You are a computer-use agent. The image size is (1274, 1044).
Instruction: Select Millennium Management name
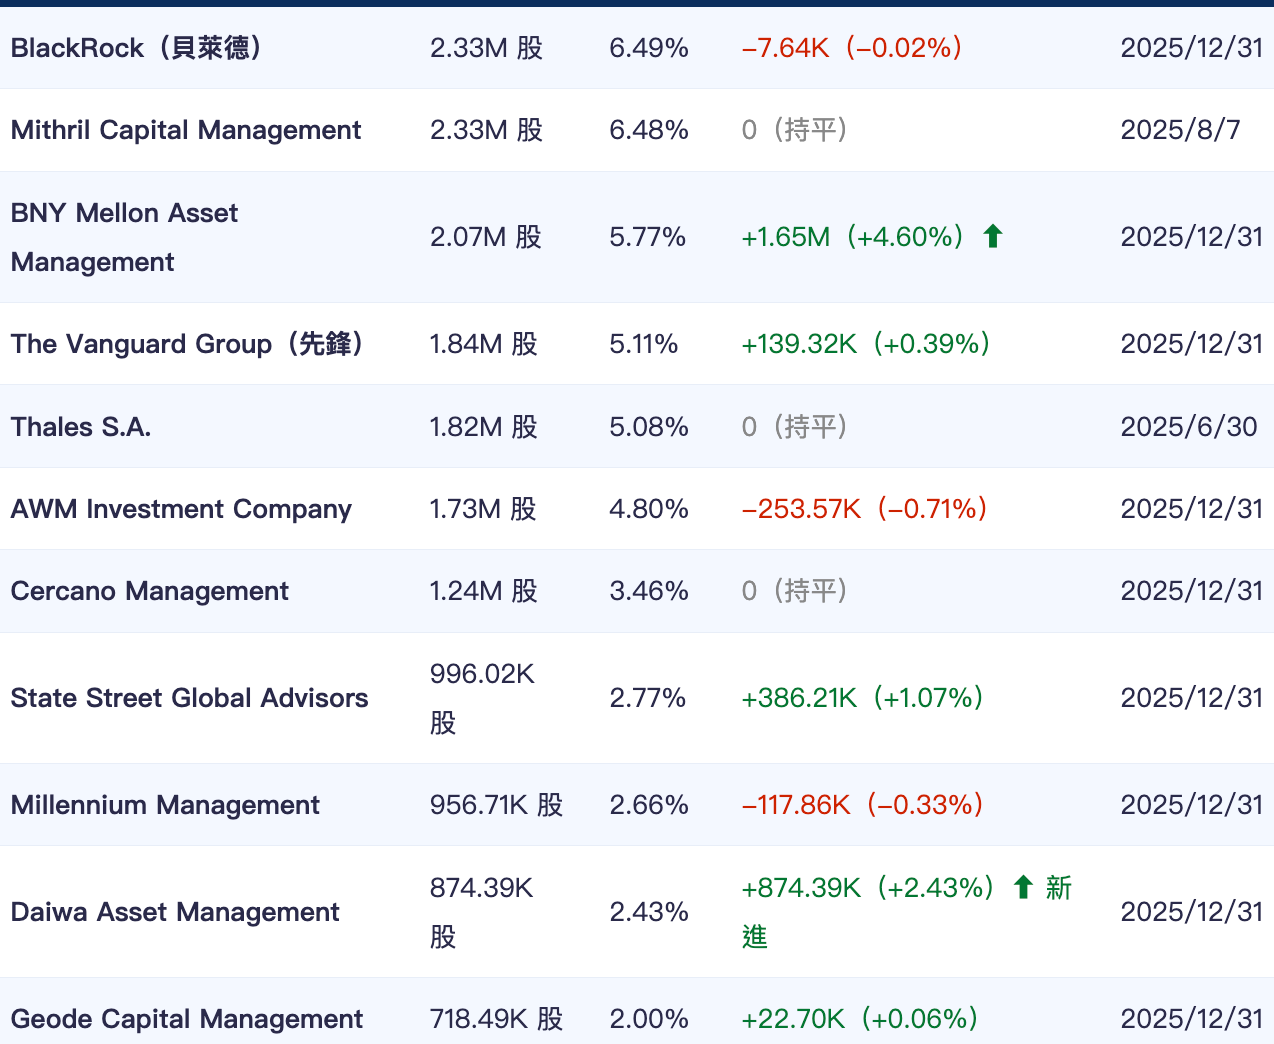point(165,805)
